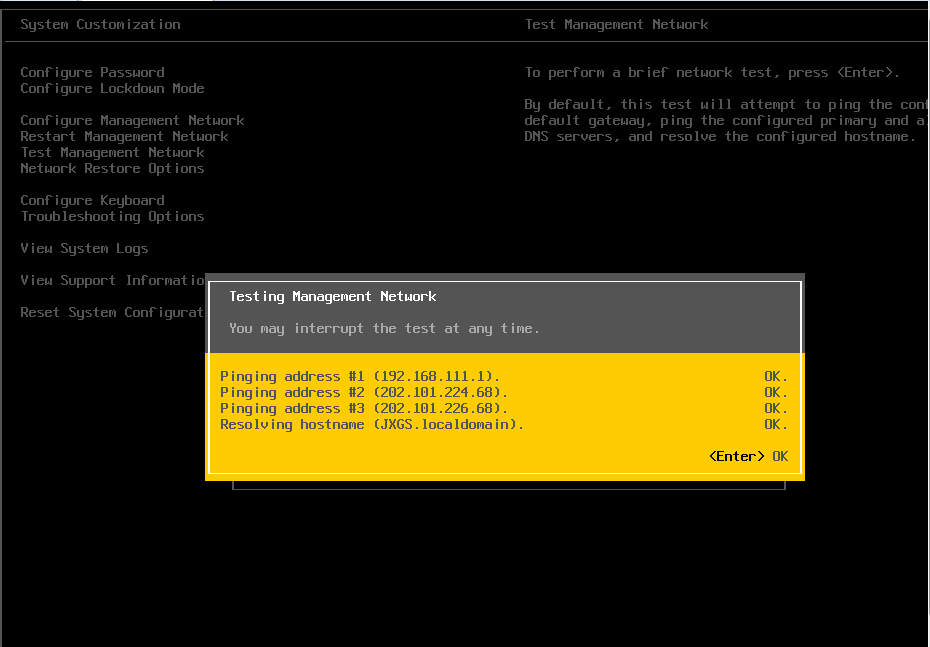
Task: Open Network Restore Options
Action: click(x=112, y=168)
